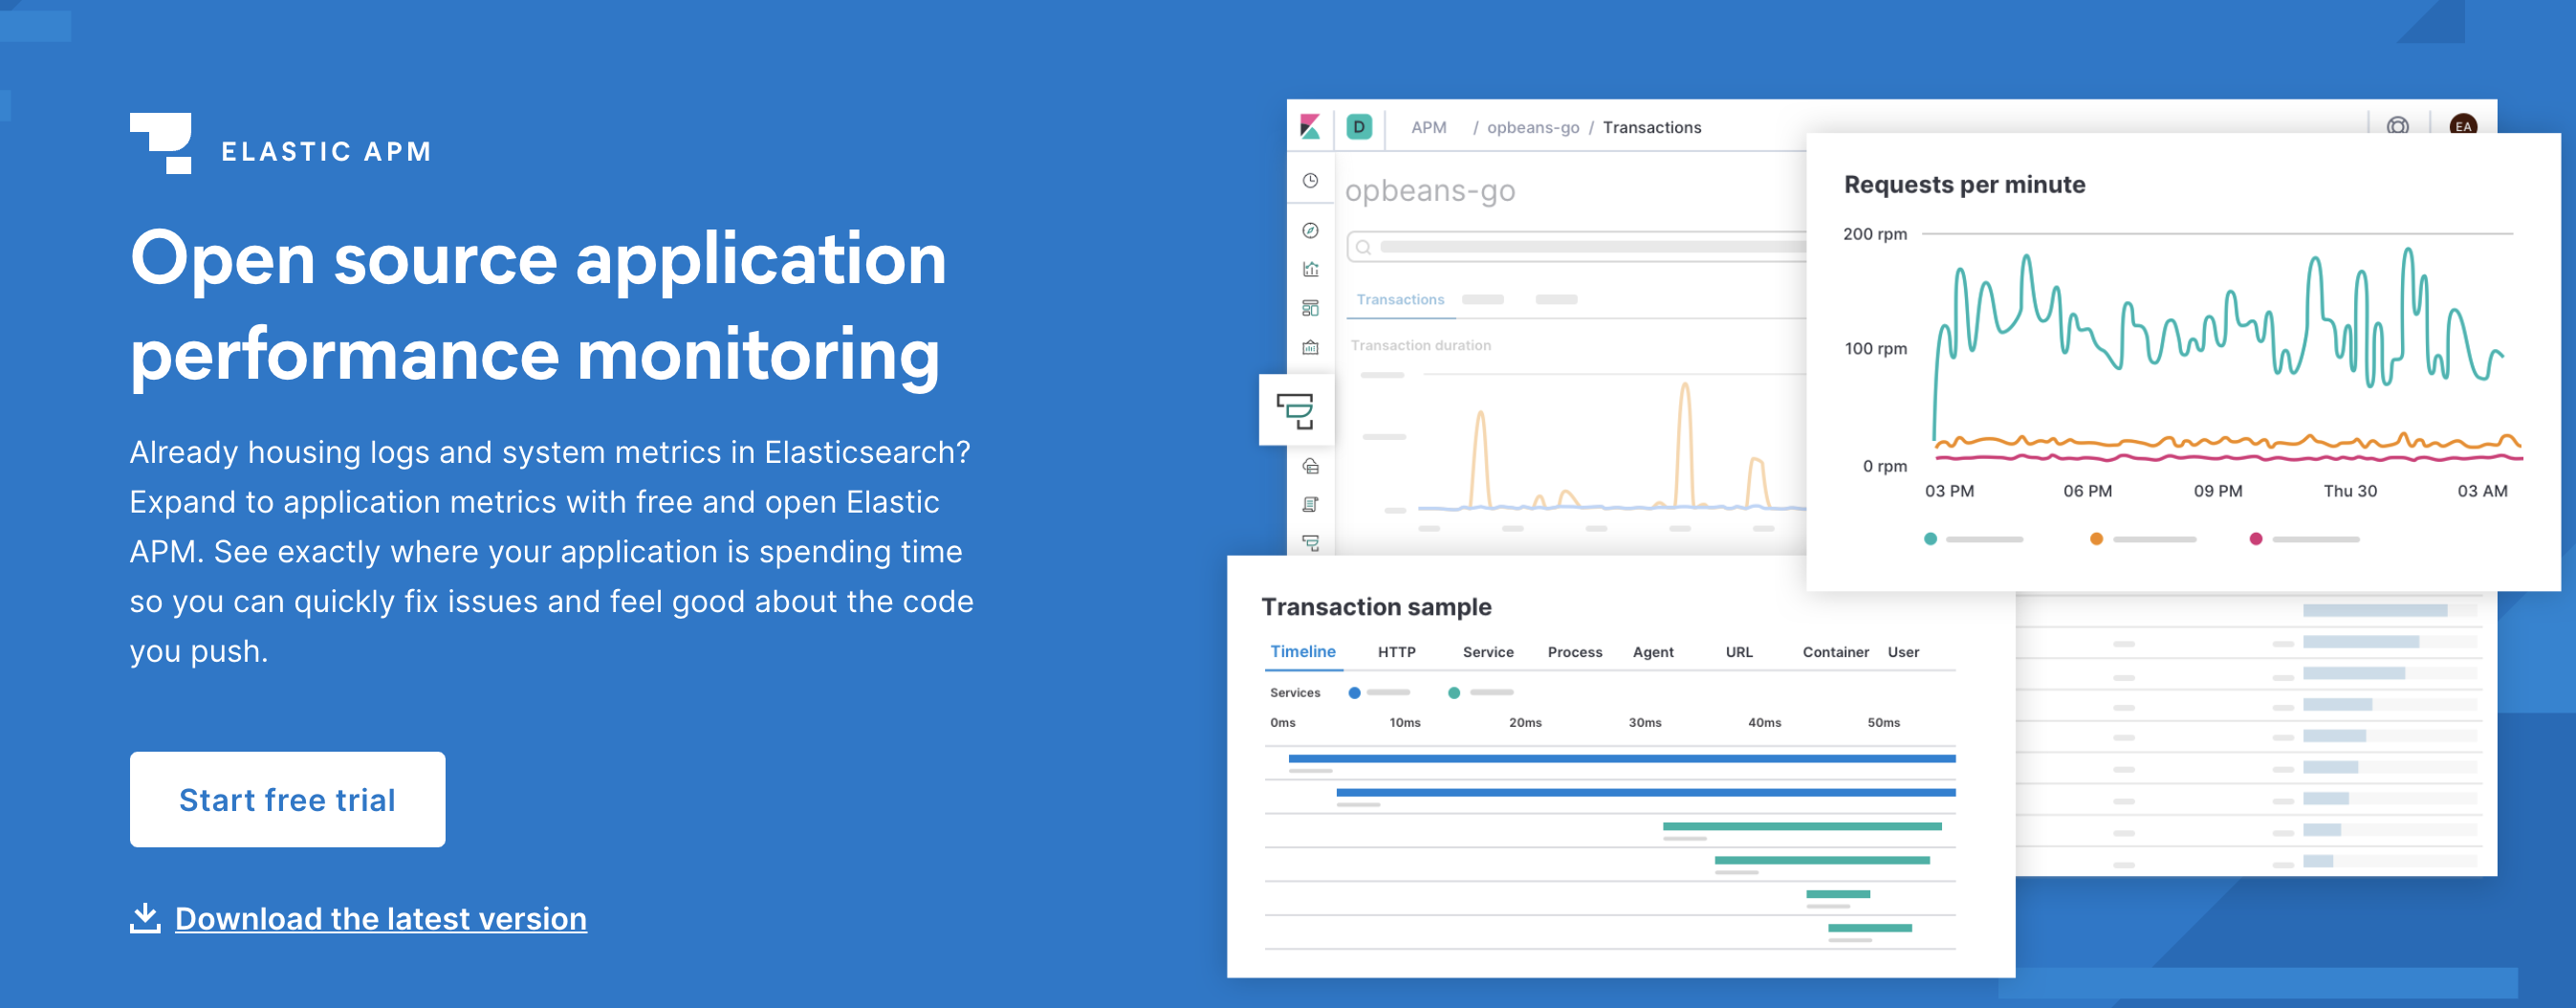This screenshot has height=1008, width=2576.
Task: Open the green D space badge
Action: pyautogui.click(x=1359, y=127)
